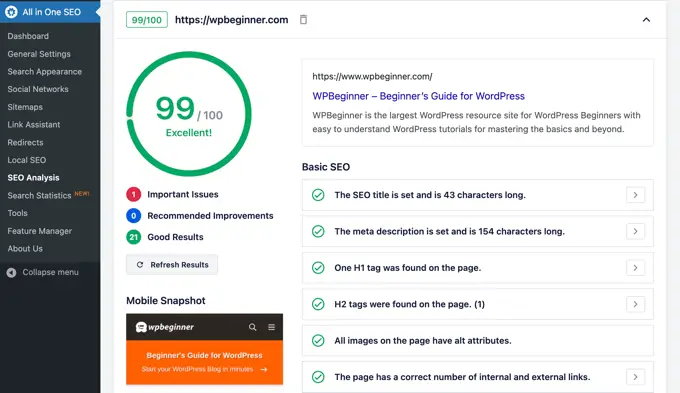This screenshot has height=393, width=680.
Task: Click the trash icon beside wpbeginner.com URL
Action: (x=304, y=20)
